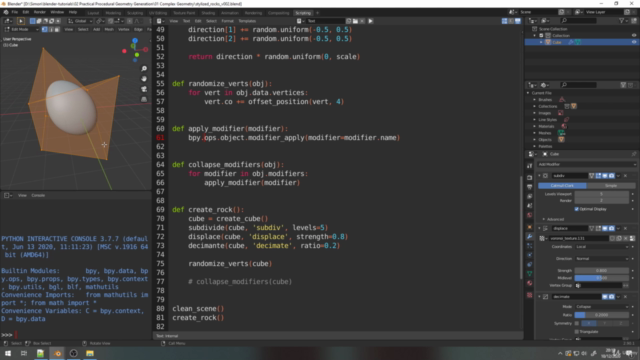Click the displace Strength field

click(602, 271)
